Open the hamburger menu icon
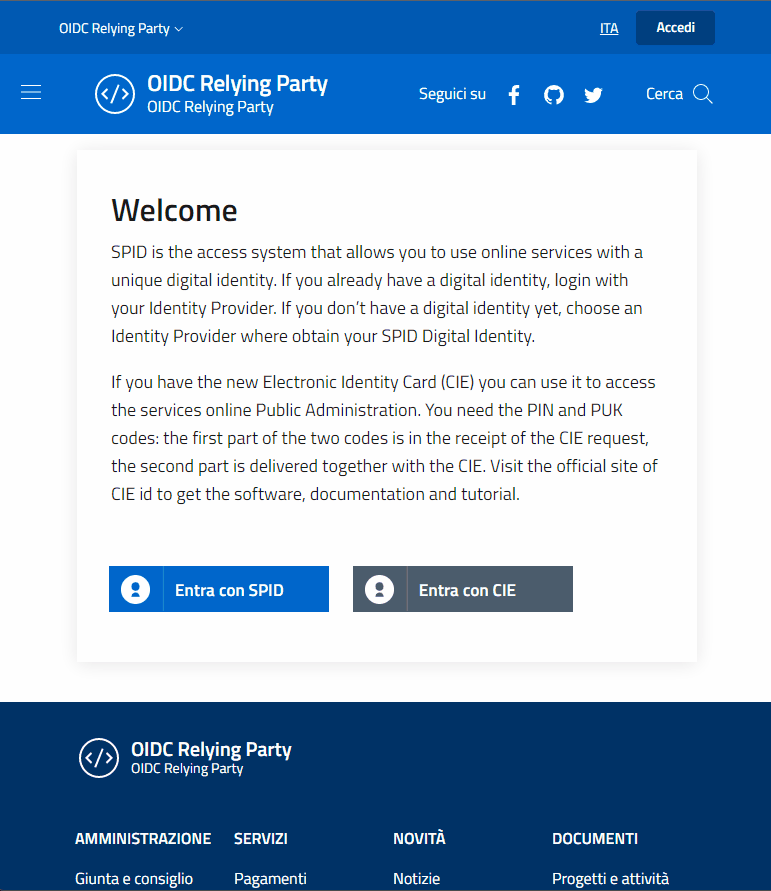 (x=31, y=92)
